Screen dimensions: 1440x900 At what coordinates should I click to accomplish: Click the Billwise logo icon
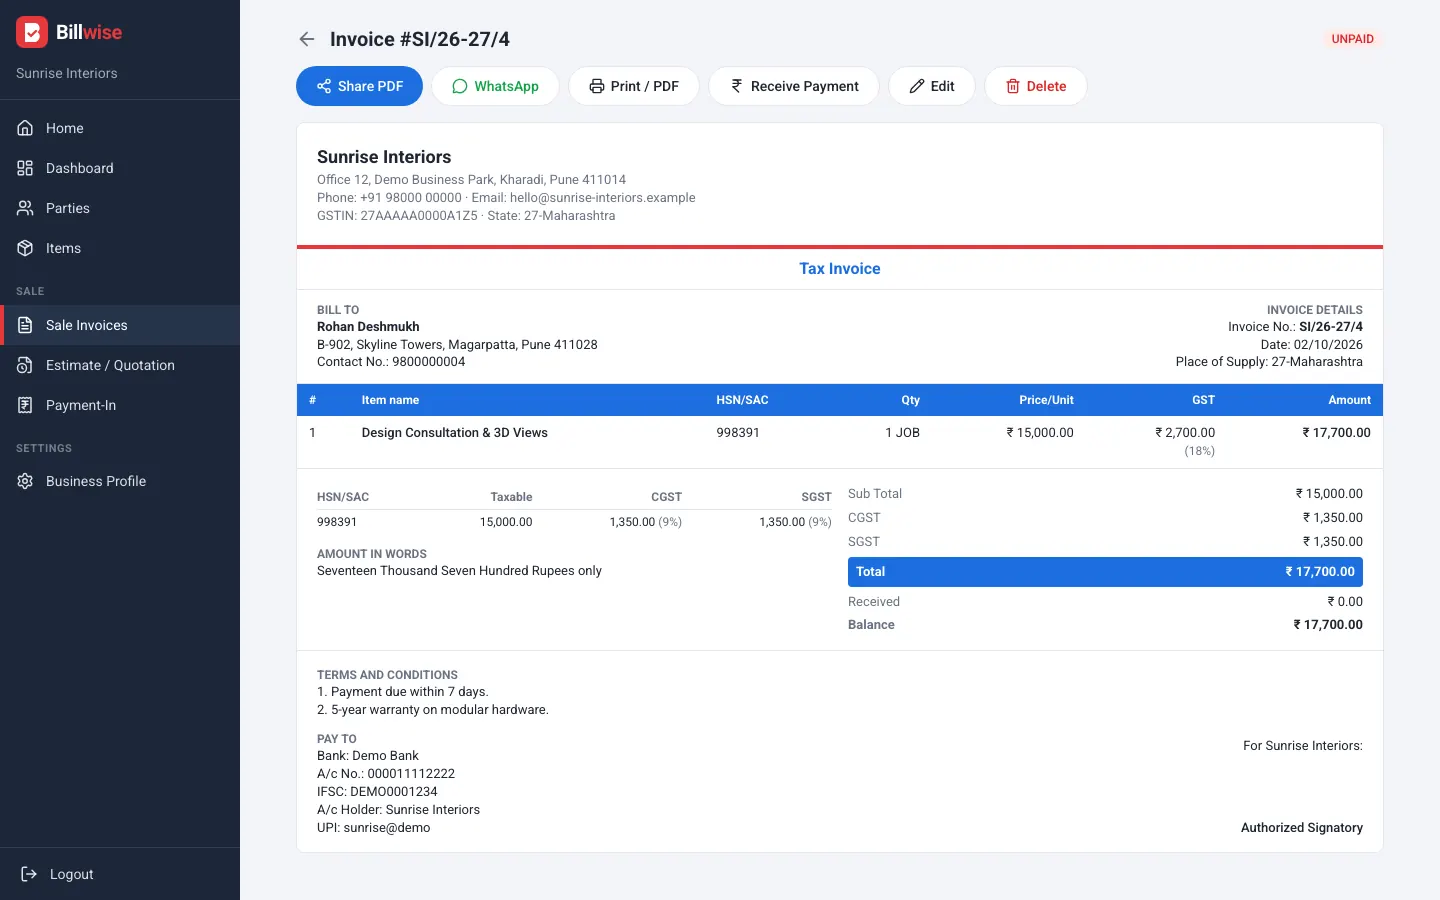tap(32, 32)
